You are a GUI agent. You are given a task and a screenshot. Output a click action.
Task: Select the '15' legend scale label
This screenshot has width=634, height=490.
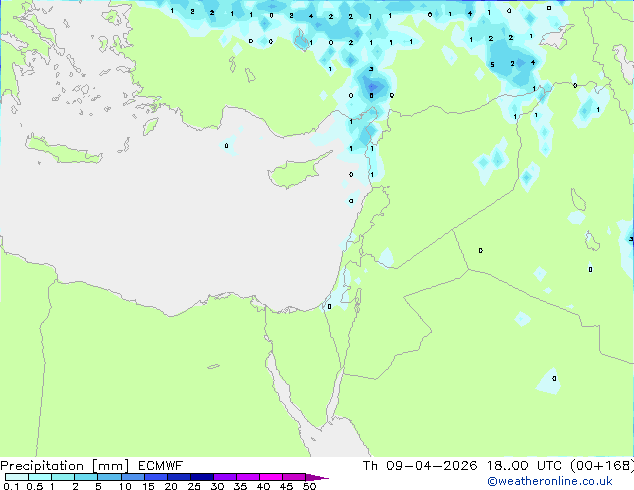148,486
